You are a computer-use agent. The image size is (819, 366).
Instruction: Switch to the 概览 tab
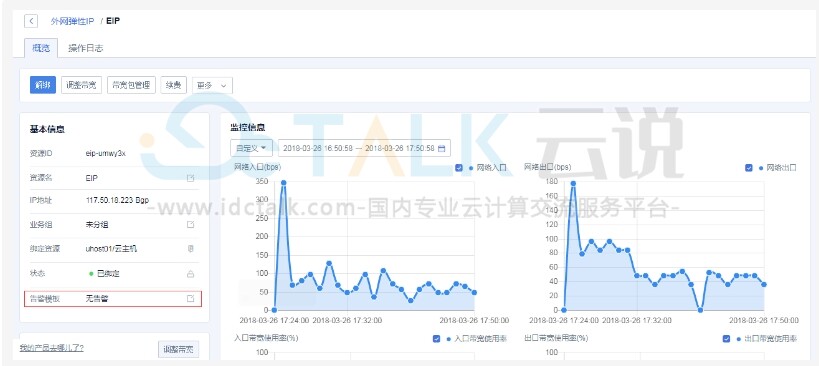(x=41, y=48)
